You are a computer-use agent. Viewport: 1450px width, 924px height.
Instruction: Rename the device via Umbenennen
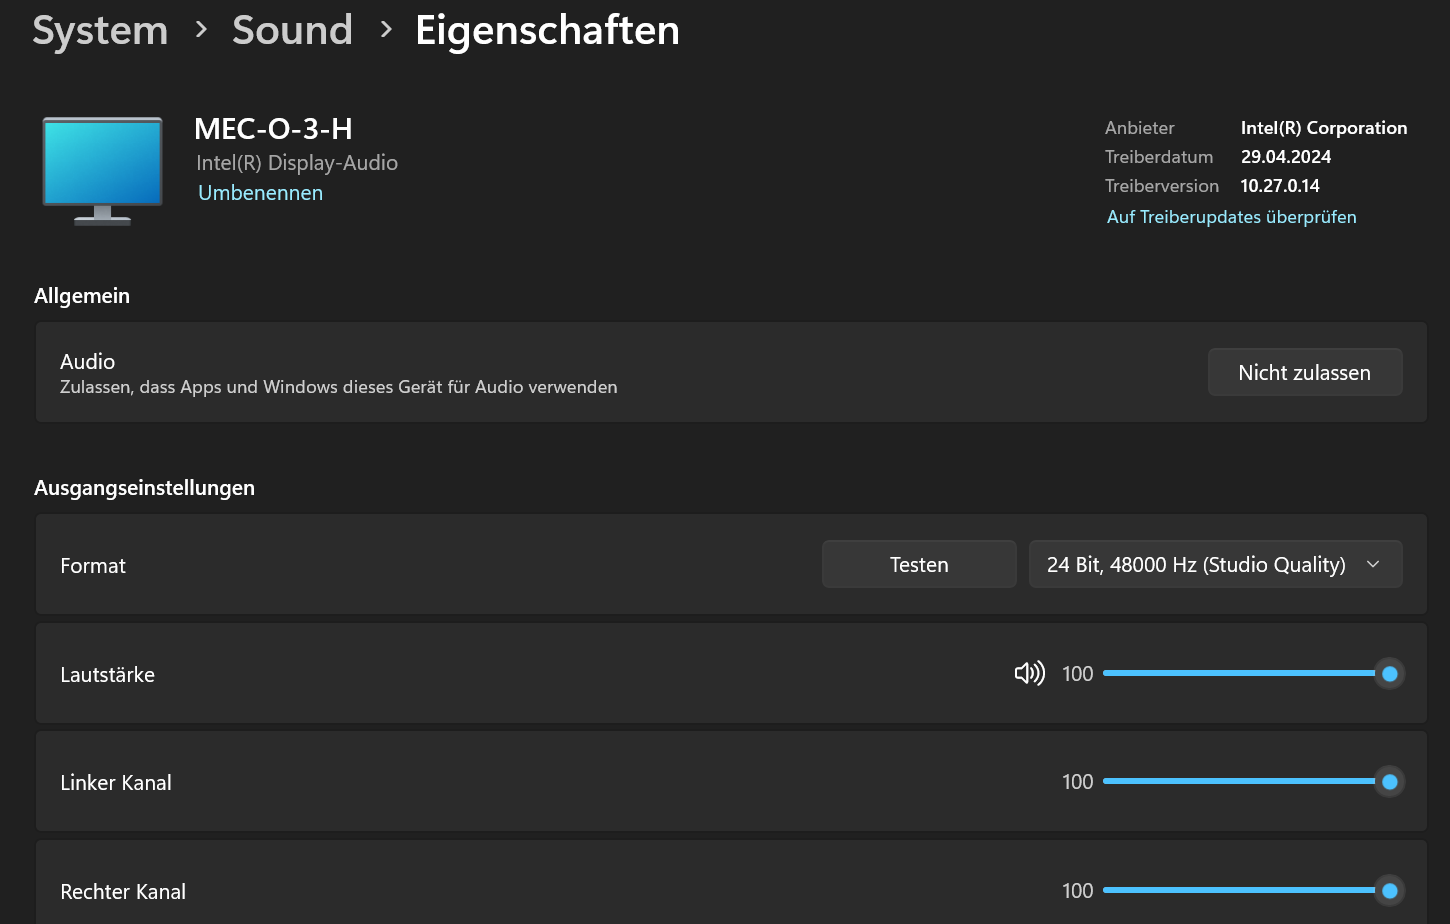tap(260, 193)
